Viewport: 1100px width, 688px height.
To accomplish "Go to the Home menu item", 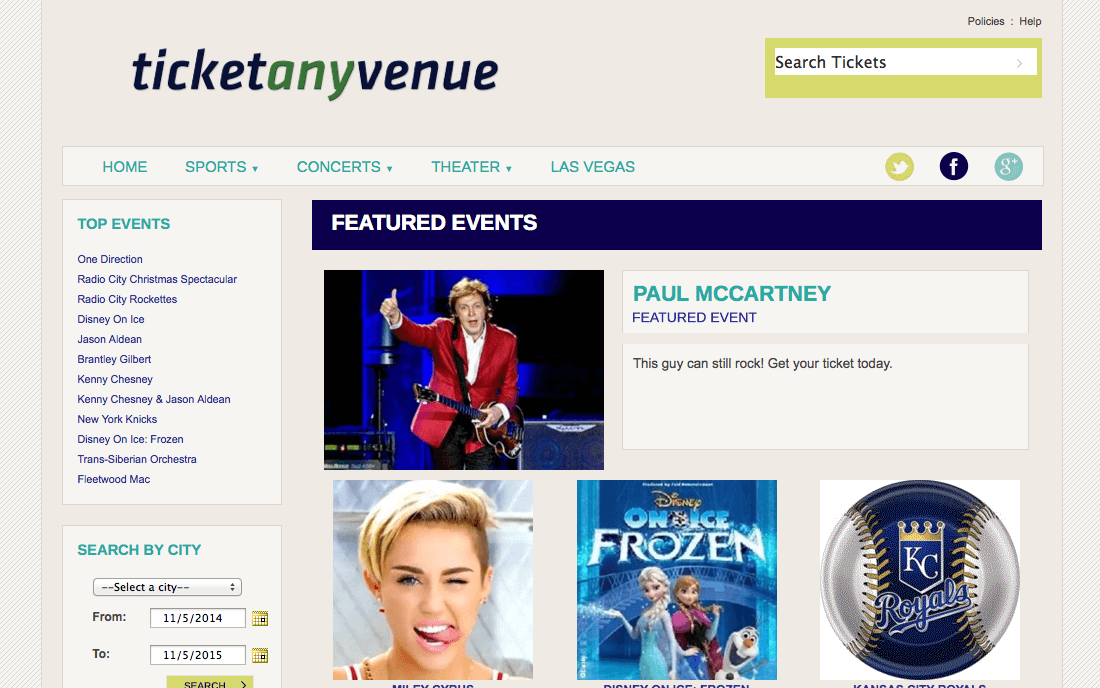I will (x=125, y=167).
